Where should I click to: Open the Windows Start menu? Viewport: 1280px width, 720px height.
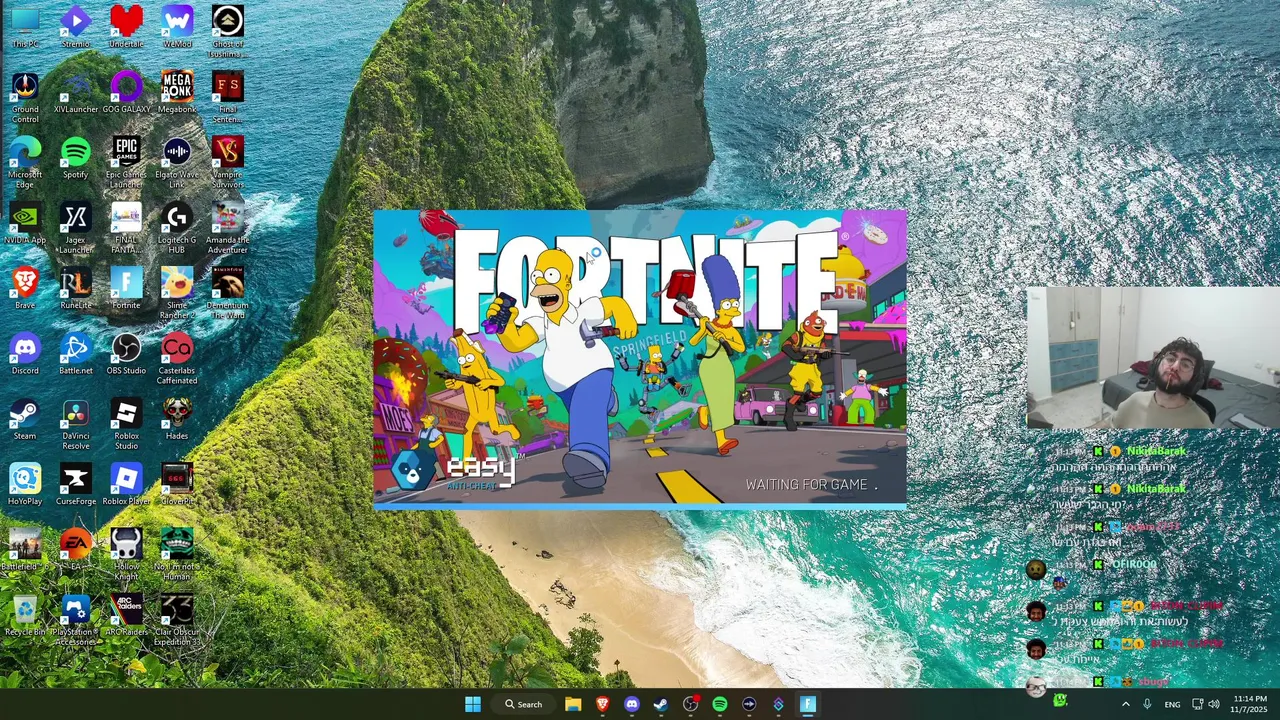point(473,704)
